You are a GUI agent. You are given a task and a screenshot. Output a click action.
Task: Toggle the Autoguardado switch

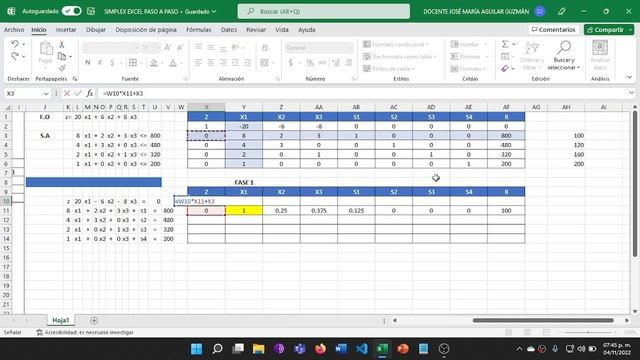point(71,11)
